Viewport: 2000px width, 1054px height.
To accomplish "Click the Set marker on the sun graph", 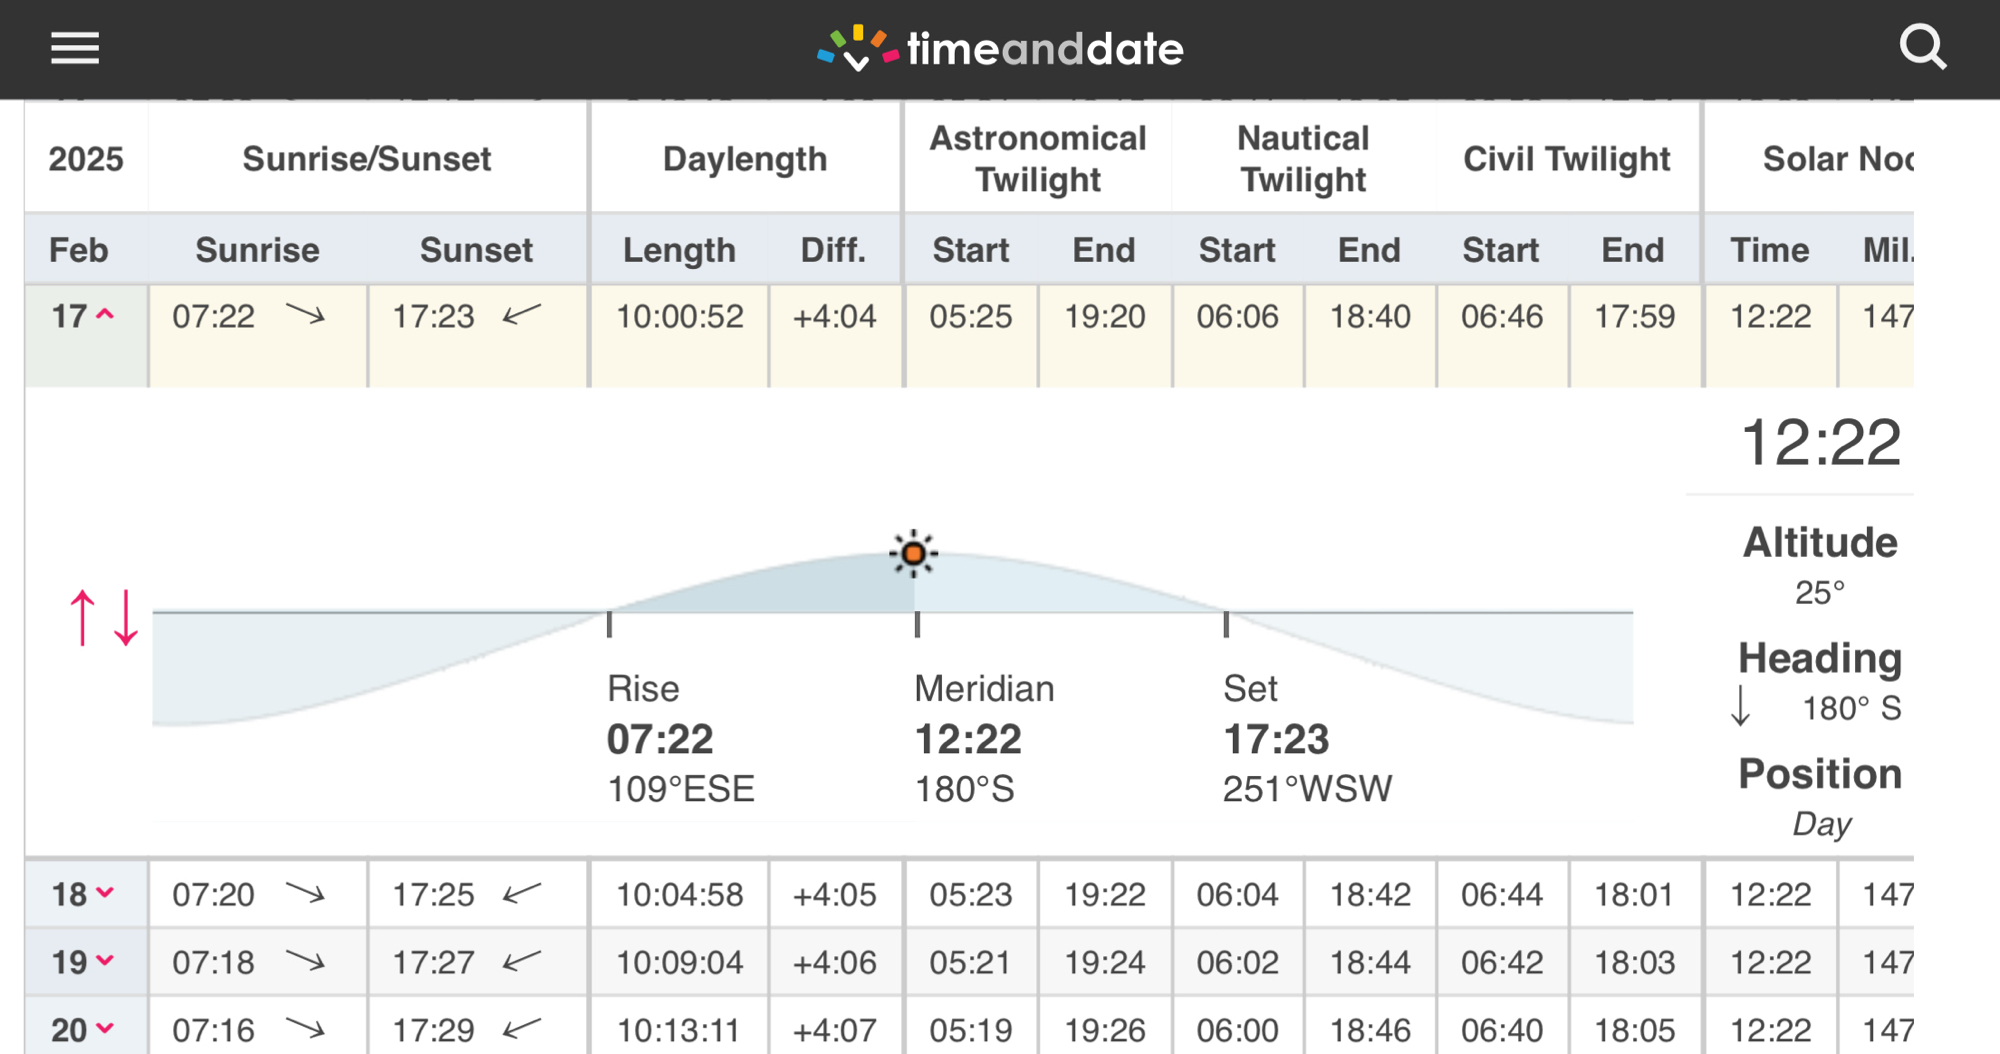I will point(1226,624).
